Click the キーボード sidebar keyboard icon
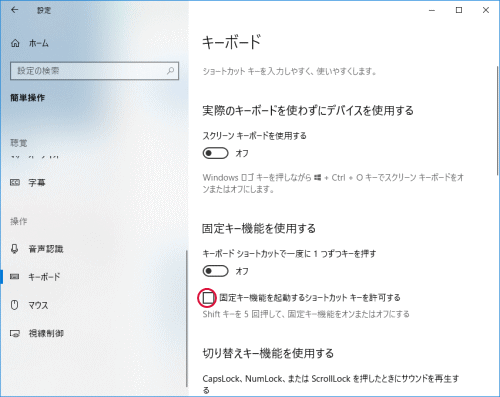500x397 pixels. click(x=15, y=276)
